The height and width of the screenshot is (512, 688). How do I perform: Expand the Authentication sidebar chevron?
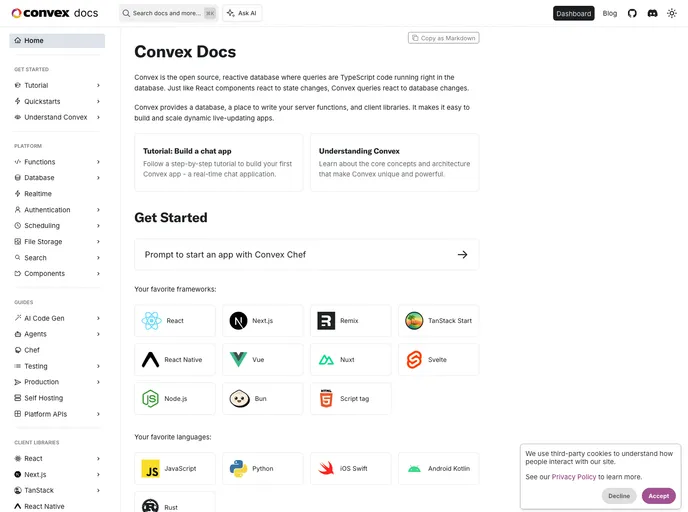coord(98,210)
